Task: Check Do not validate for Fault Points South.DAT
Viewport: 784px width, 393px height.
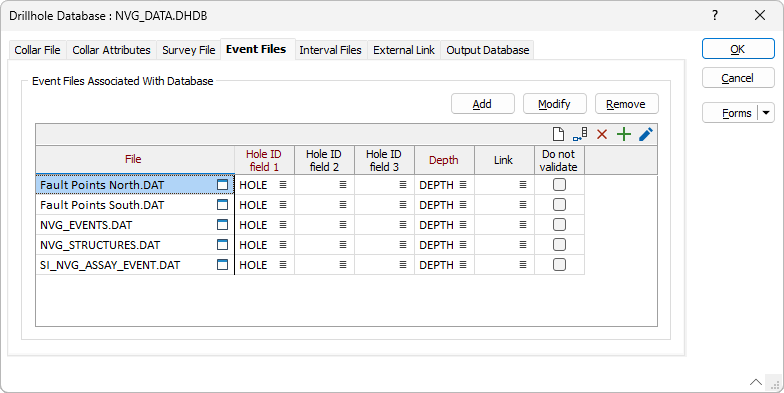Action: pos(559,205)
